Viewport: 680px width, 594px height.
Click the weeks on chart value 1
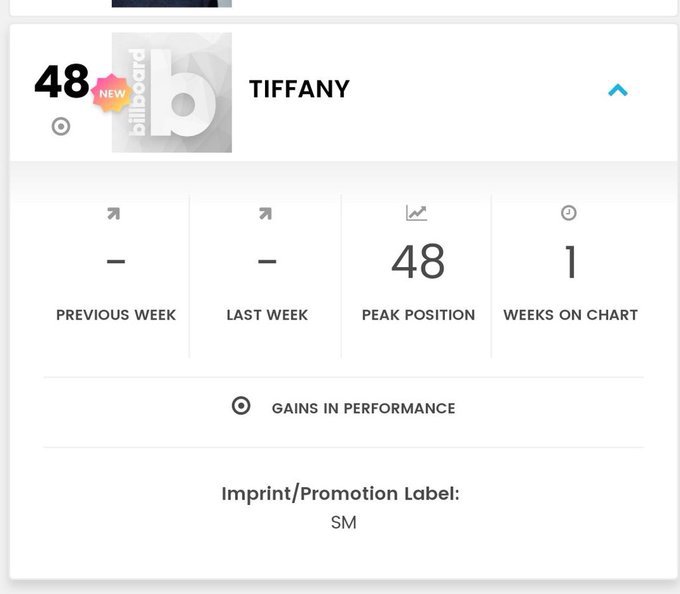(570, 262)
